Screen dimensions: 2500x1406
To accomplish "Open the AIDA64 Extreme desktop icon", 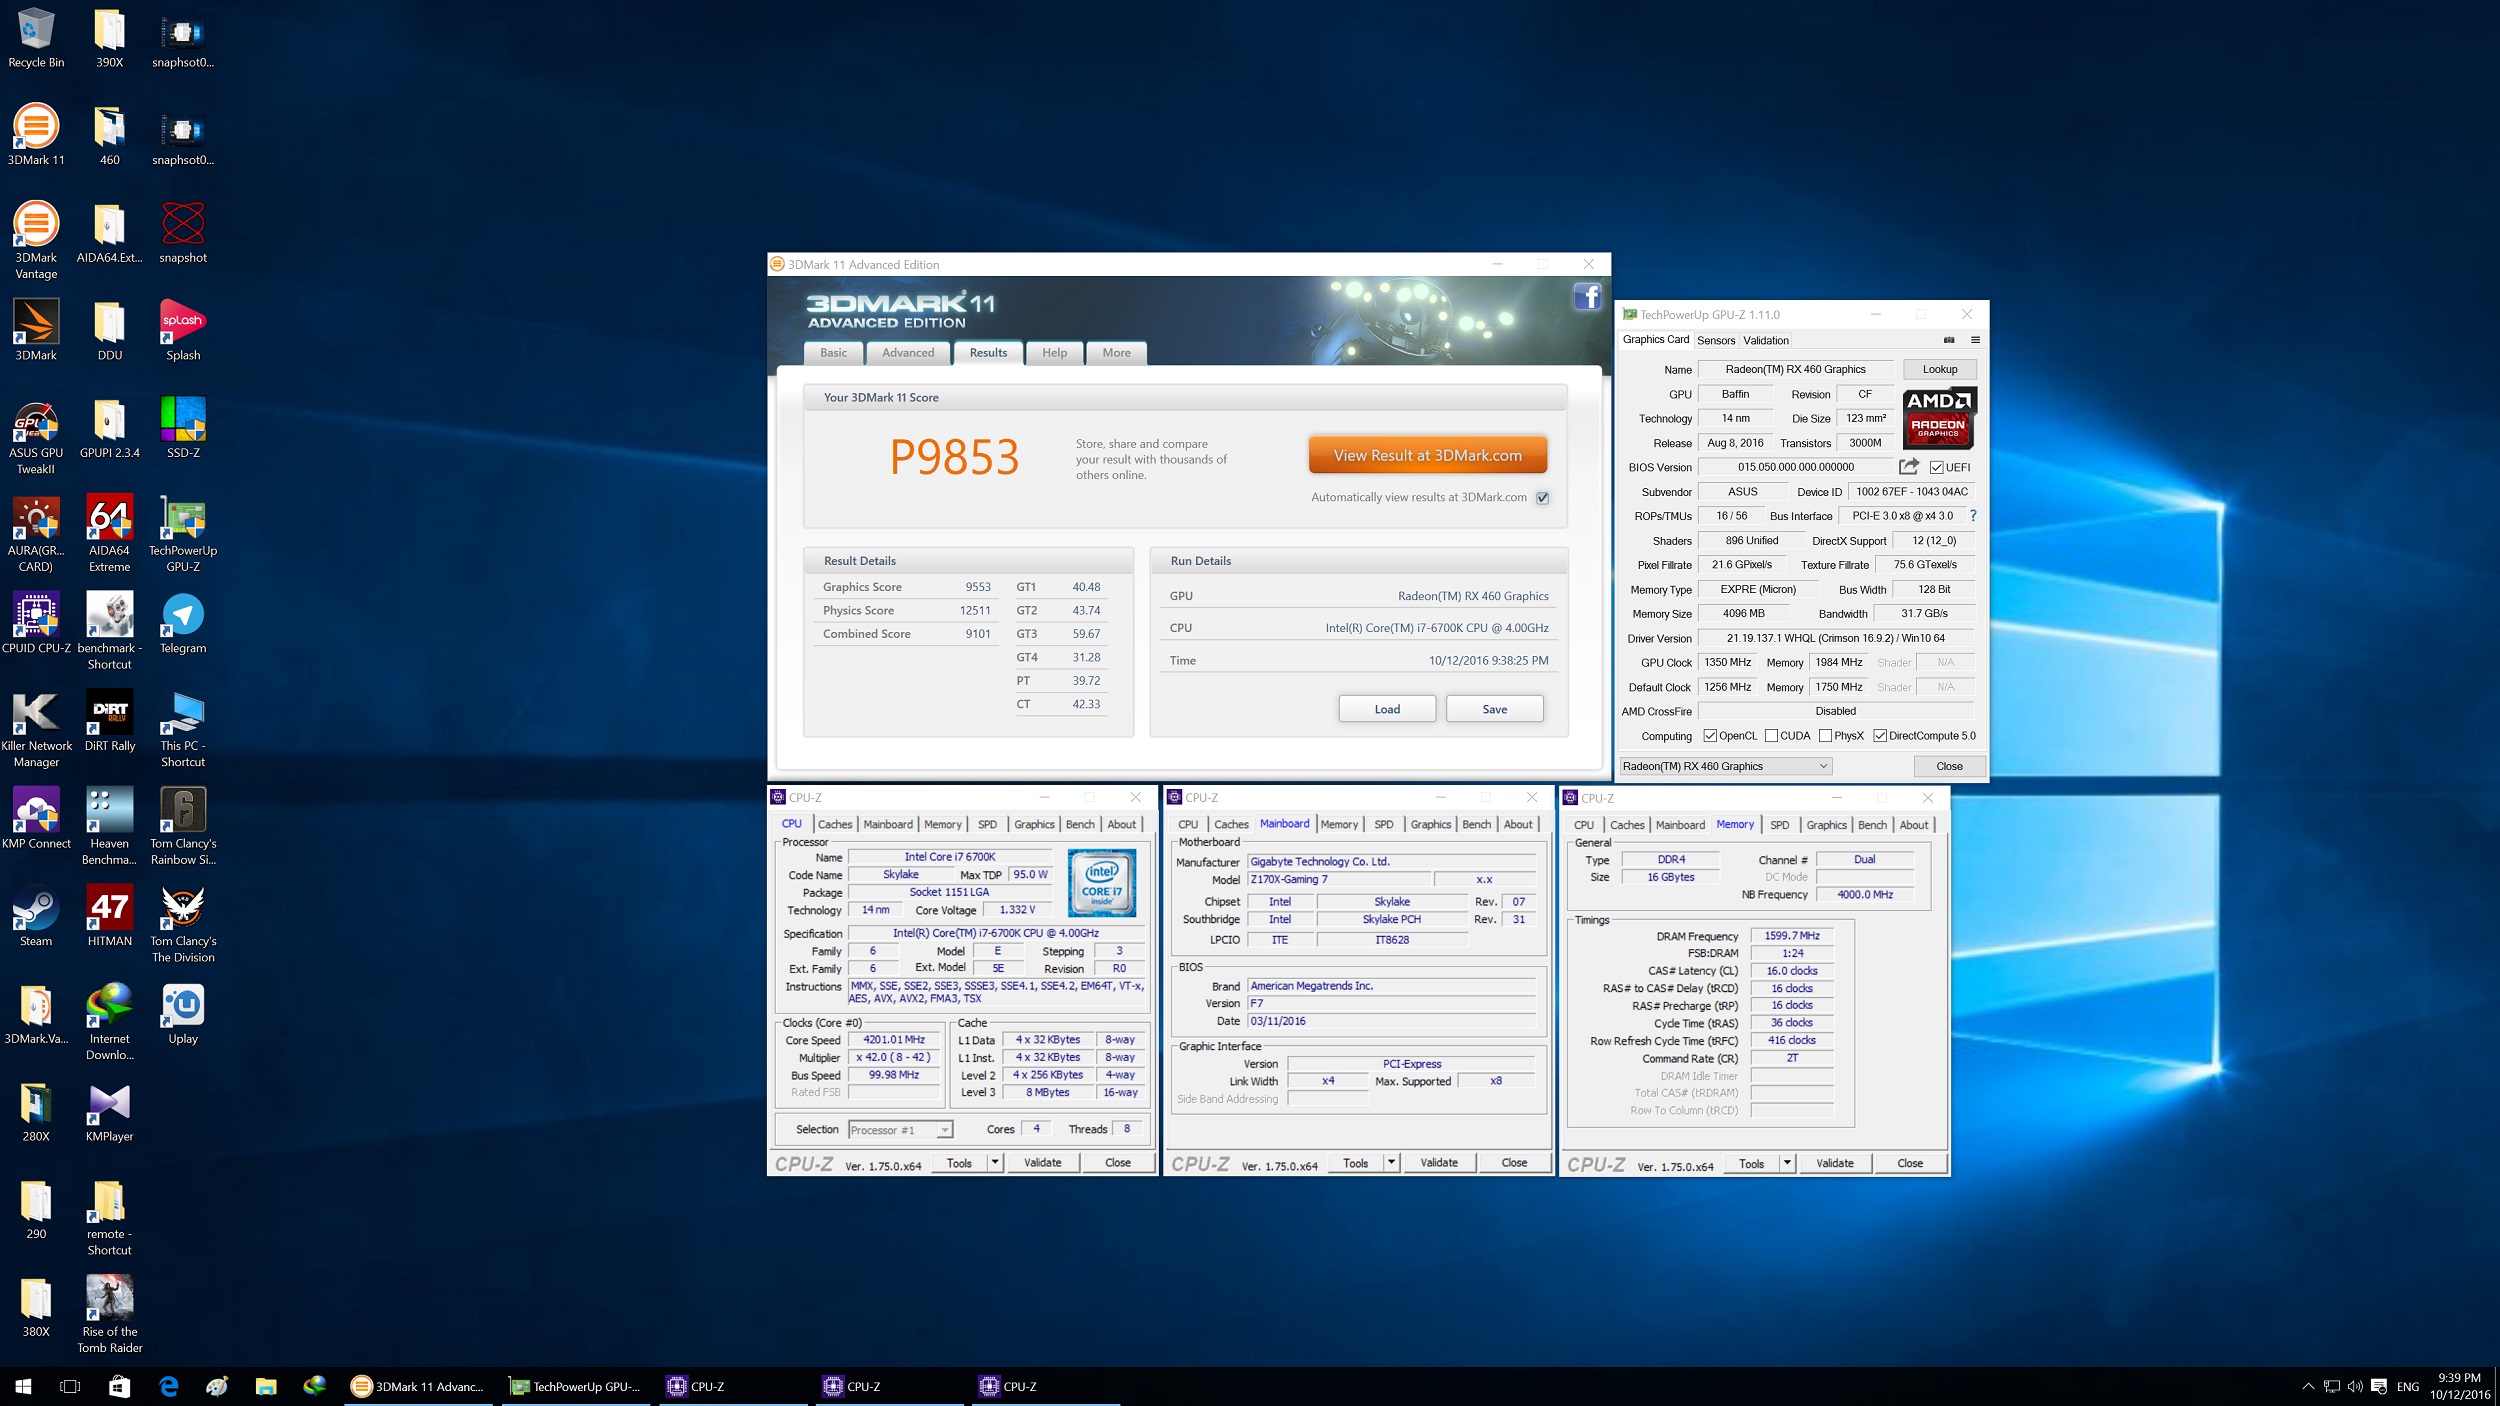I will point(109,533).
